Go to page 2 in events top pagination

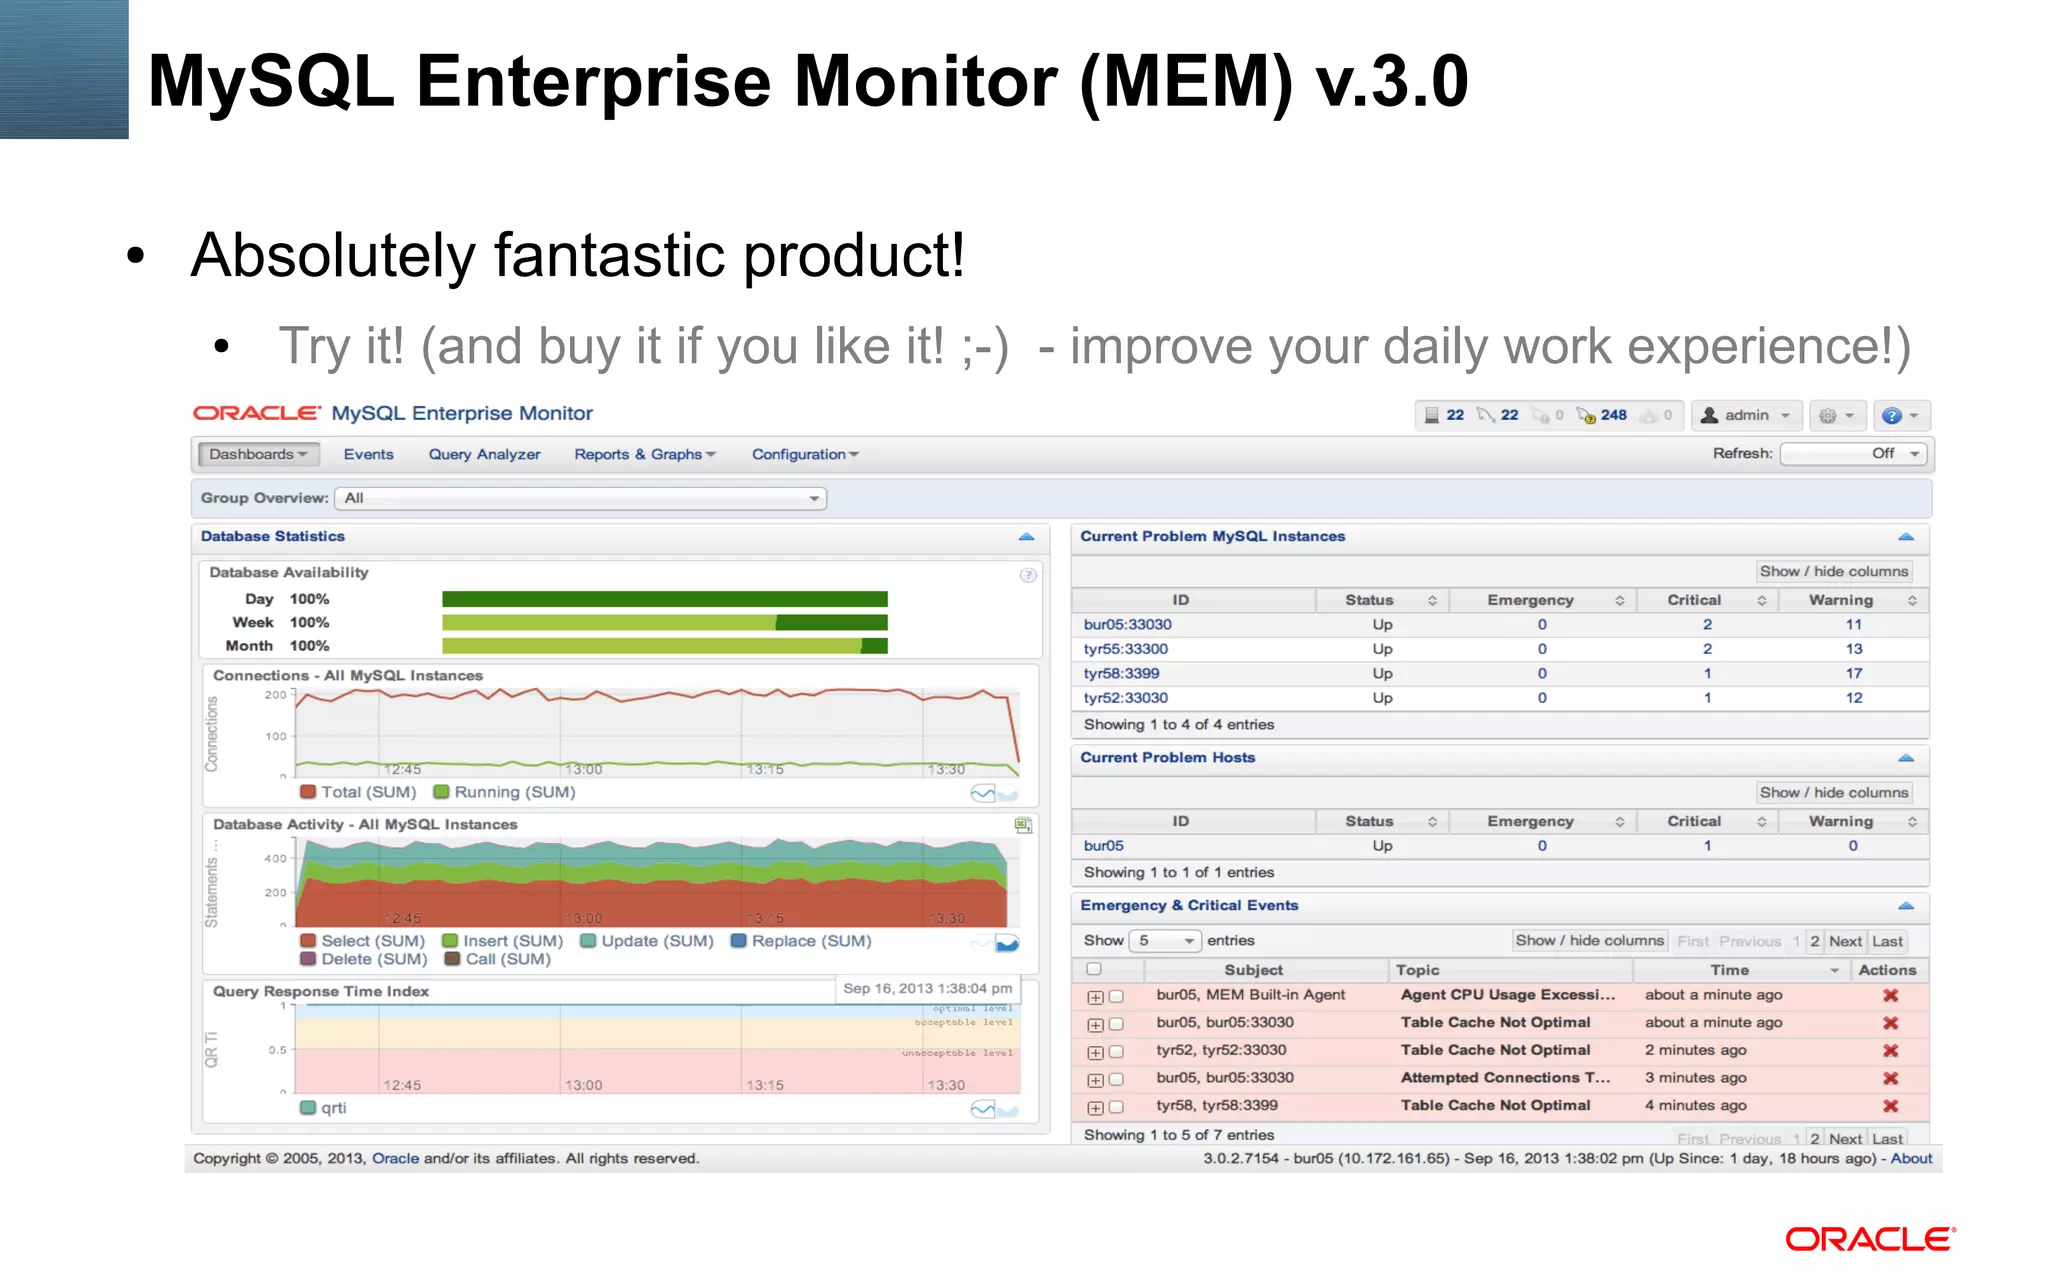1814,941
